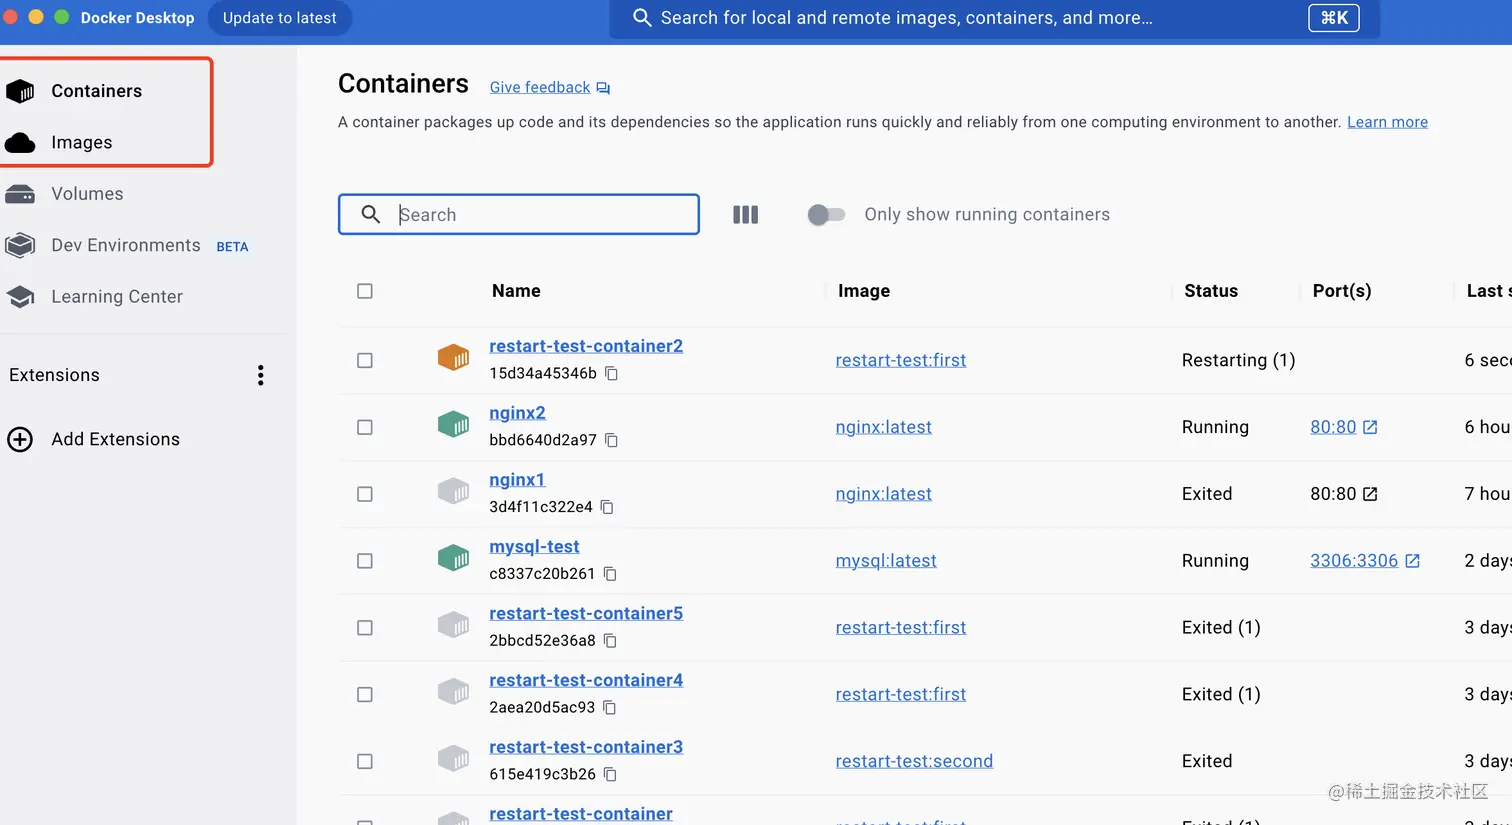The image size is (1512, 825).
Task: Click the ⌘K shortcut badge
Action: [1334, 18]
